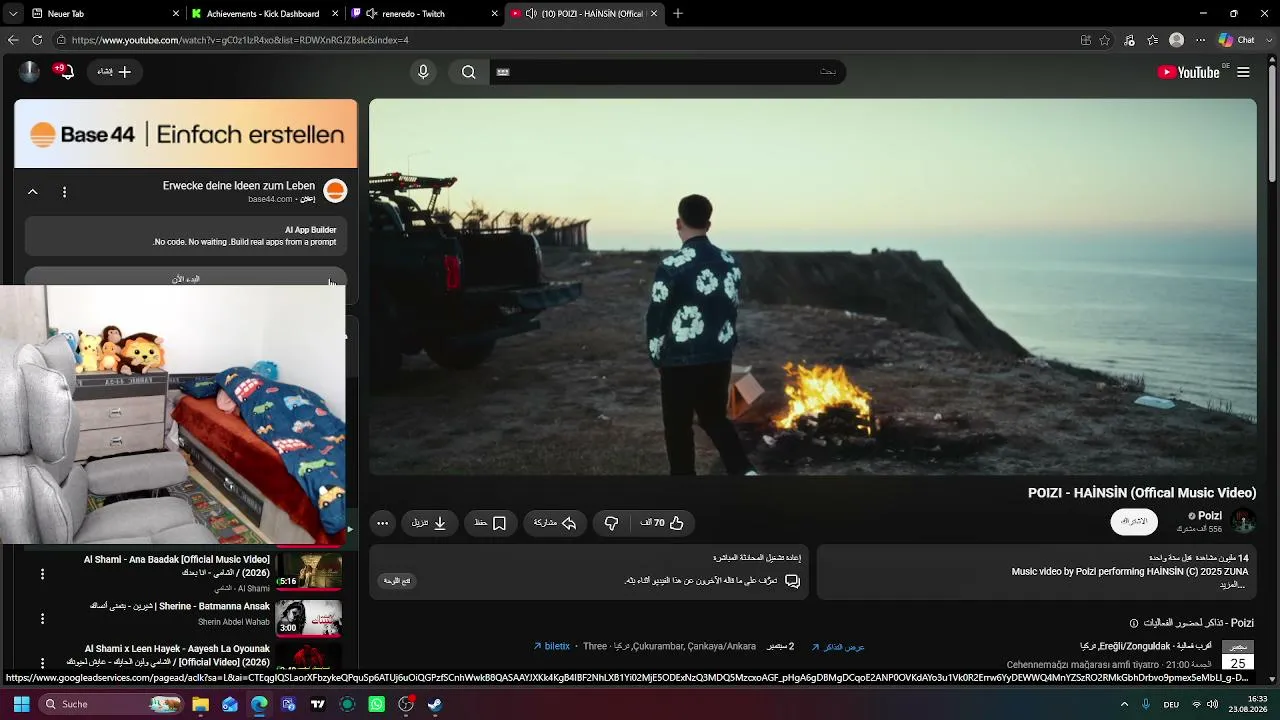Open the Base44 ad options menu
This screenshot has width=1280, height=720.
(x=64, y=192)
